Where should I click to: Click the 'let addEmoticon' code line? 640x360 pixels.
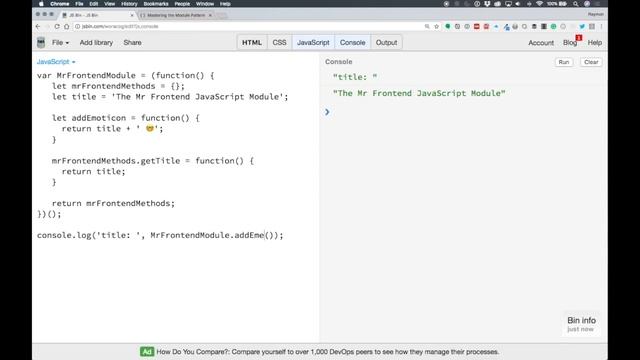pos(126,118)
